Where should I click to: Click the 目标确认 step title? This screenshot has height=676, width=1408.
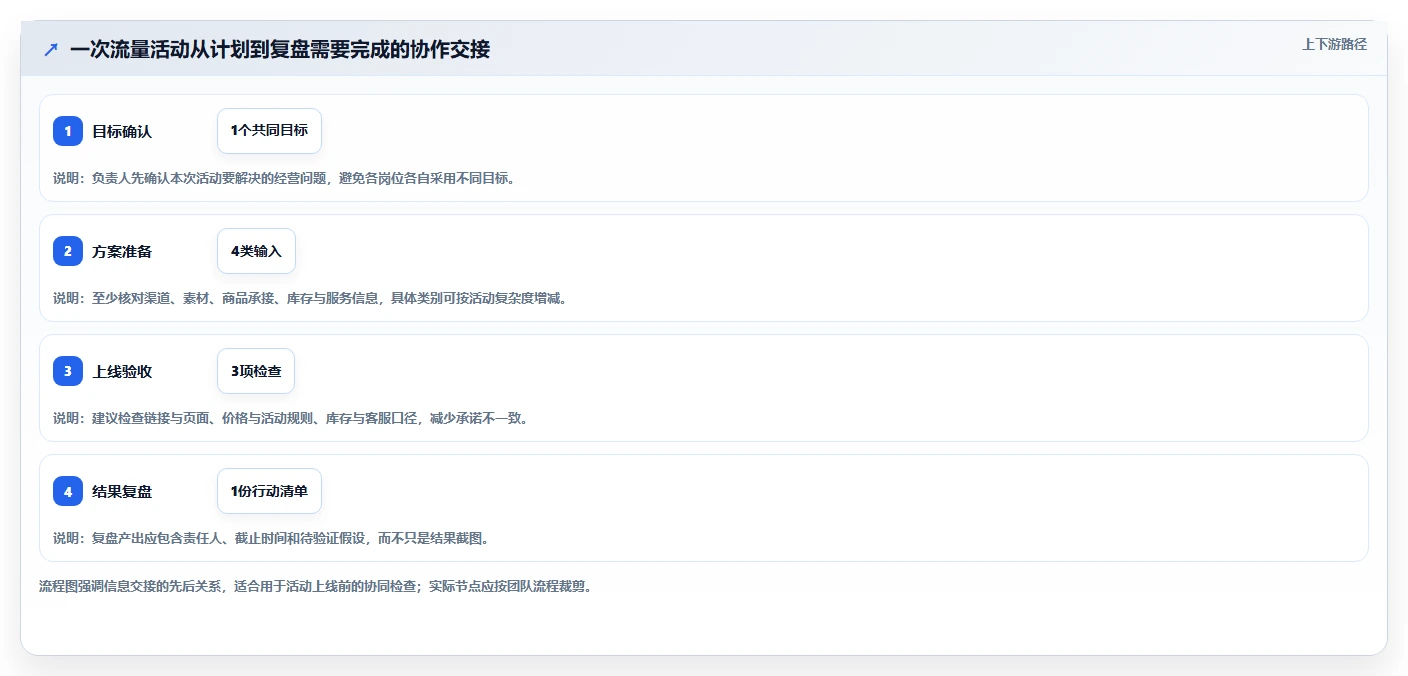(x=122, y=131)
